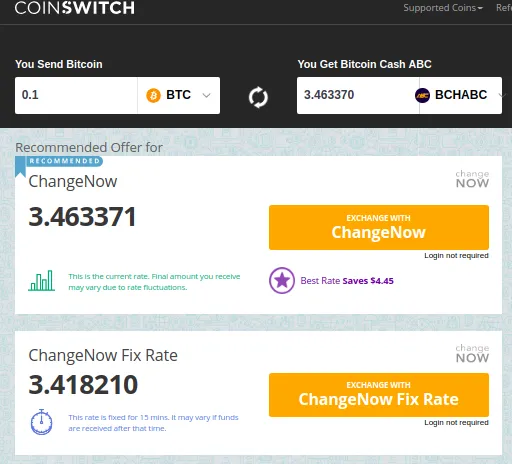Click the ChangeNow logo in recommended card
The width and height of the screenshot is (512, 464).
(x=472, y=179)
